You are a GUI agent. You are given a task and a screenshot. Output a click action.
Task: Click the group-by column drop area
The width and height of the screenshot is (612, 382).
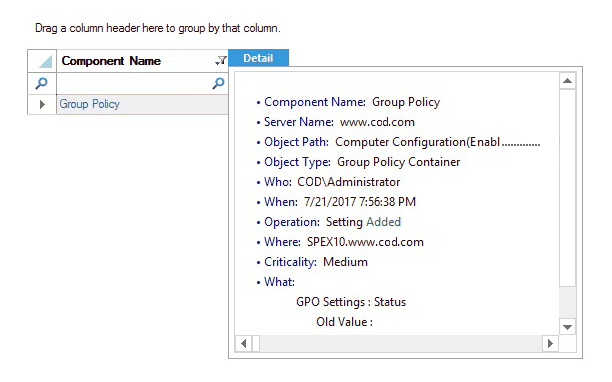158,28
